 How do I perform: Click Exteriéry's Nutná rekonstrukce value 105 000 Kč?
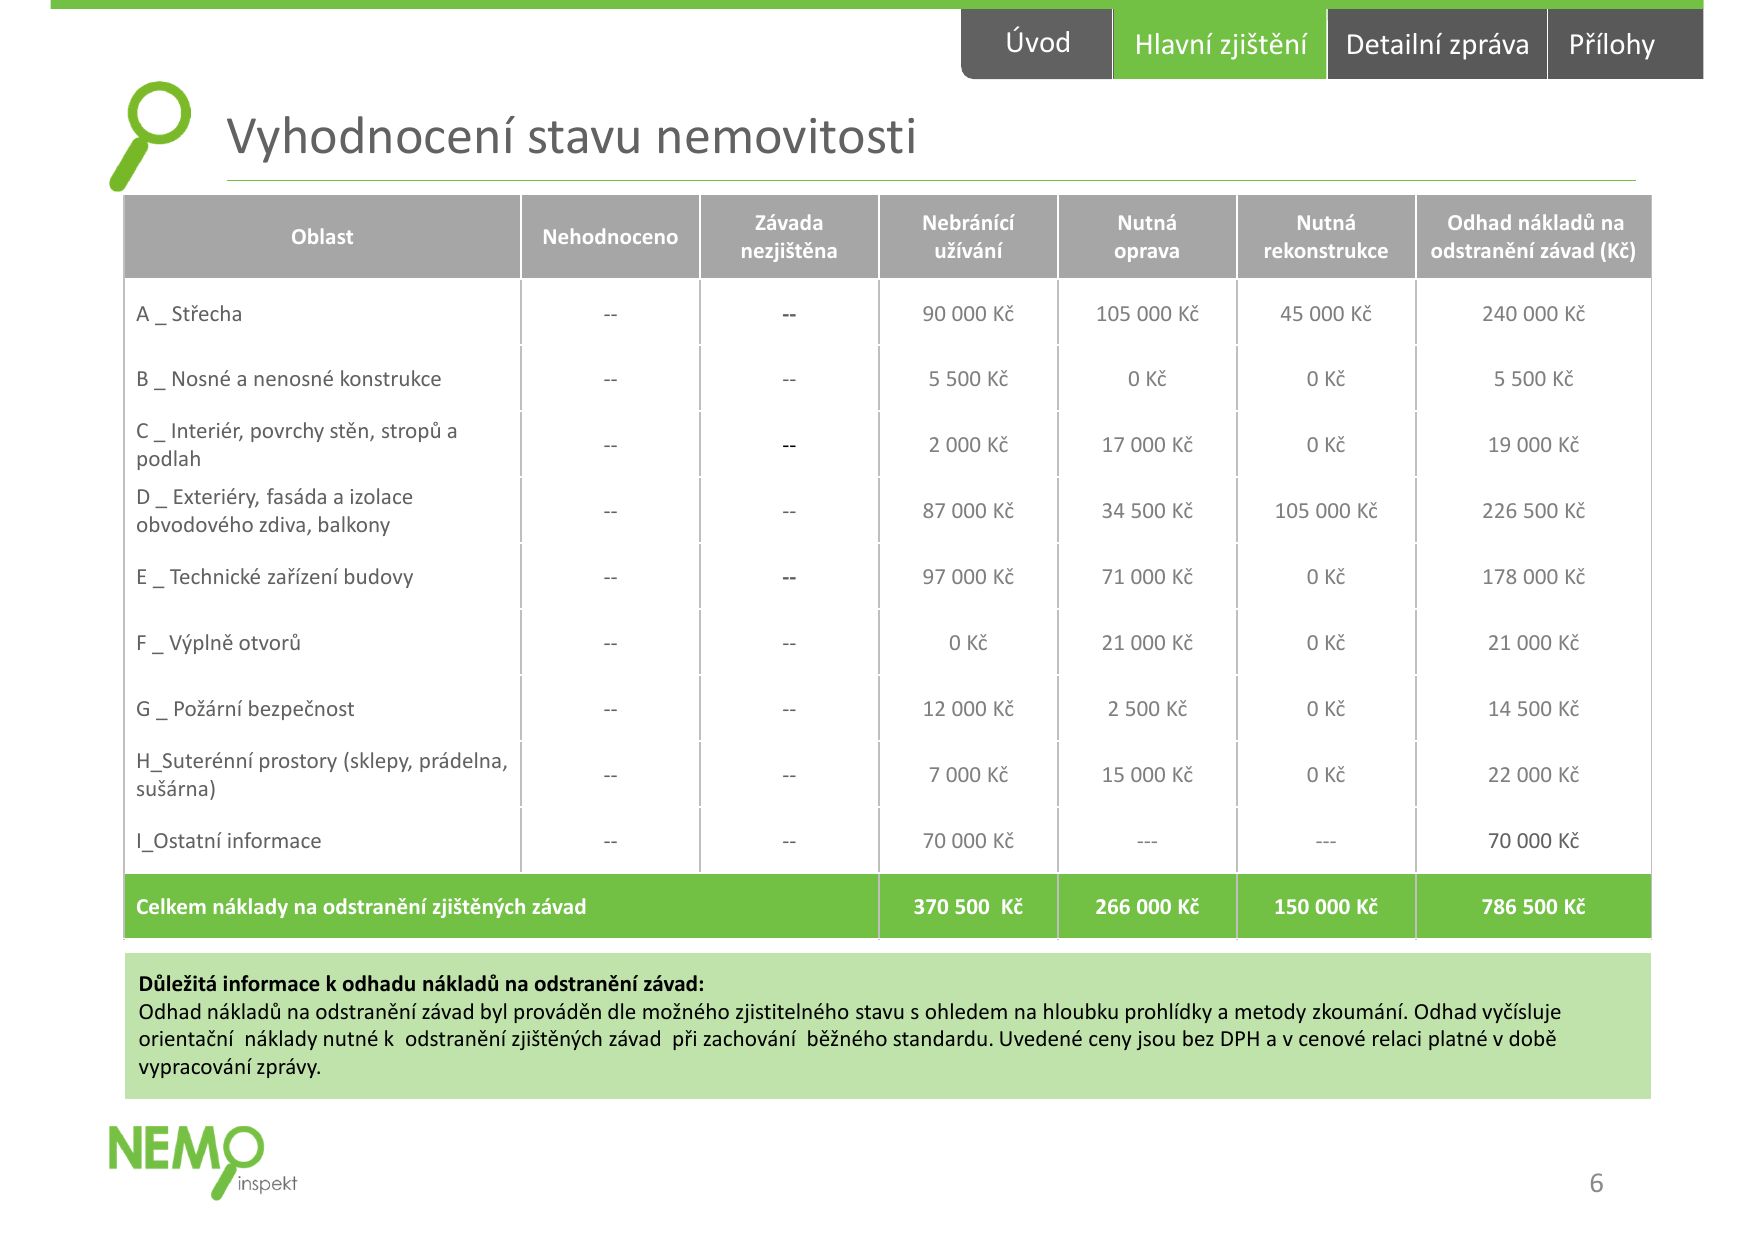pyautogui.click(x=1326, y=511)
